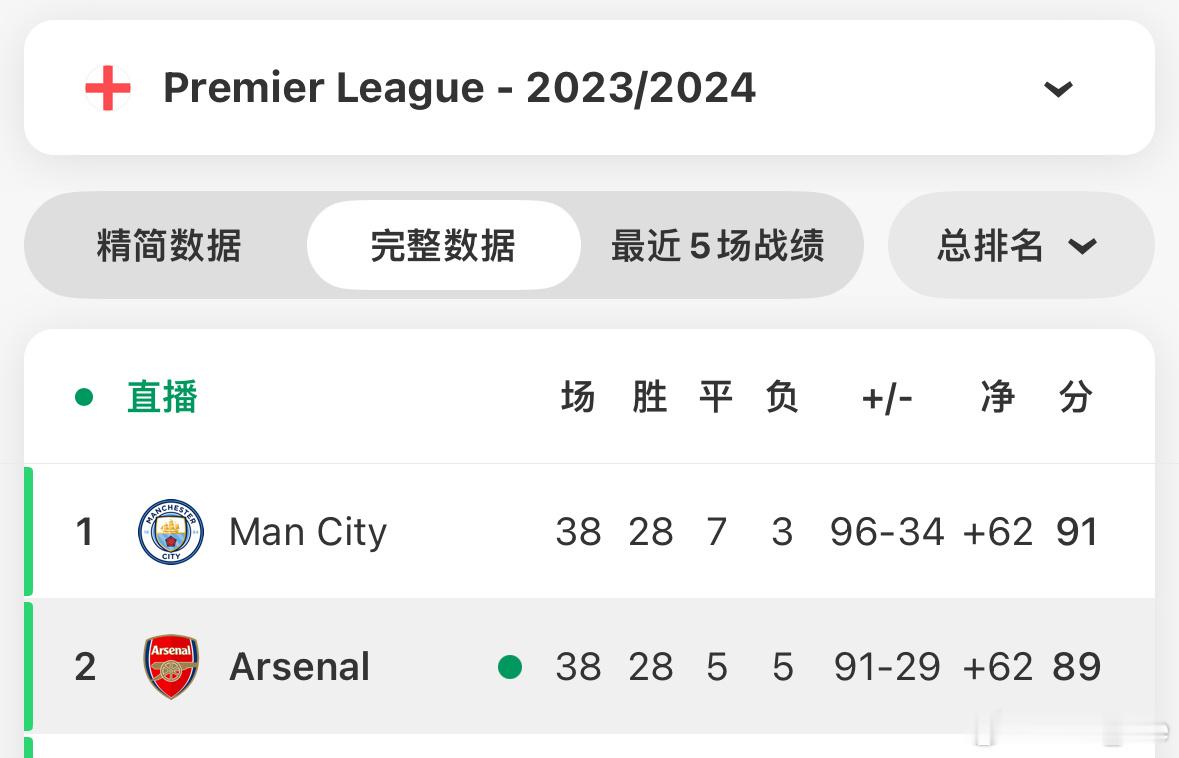Click the England flag icon
The width and height of the screenshot is (1179, 758).
108,88
